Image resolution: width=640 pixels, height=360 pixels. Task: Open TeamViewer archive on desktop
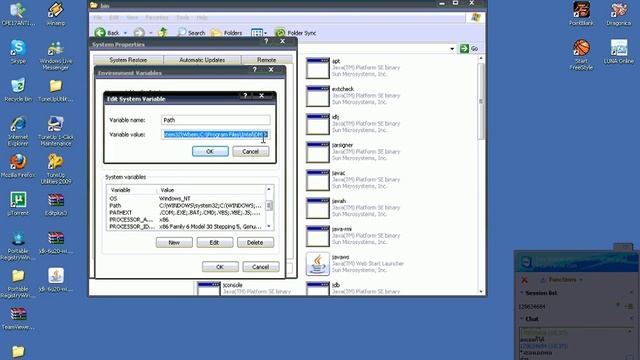18,318
